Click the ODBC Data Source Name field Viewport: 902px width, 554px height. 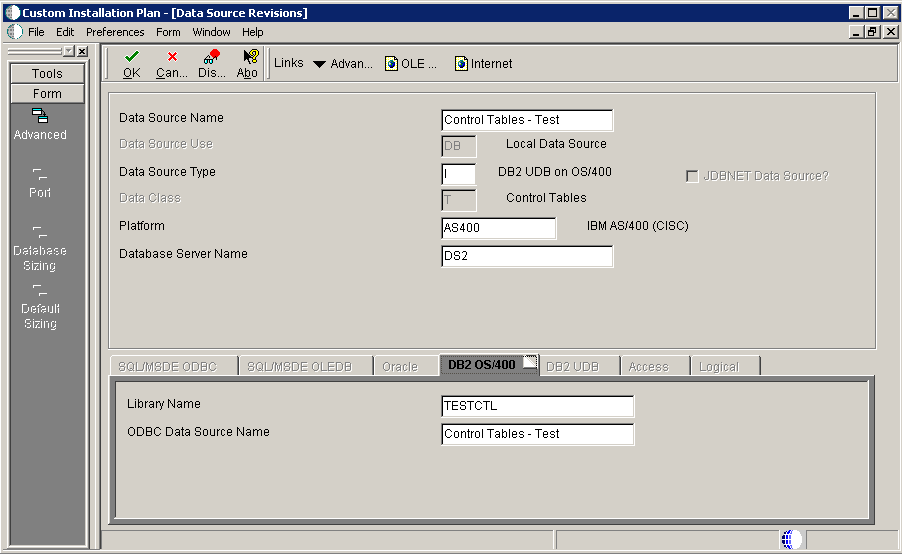pos(537,434)
